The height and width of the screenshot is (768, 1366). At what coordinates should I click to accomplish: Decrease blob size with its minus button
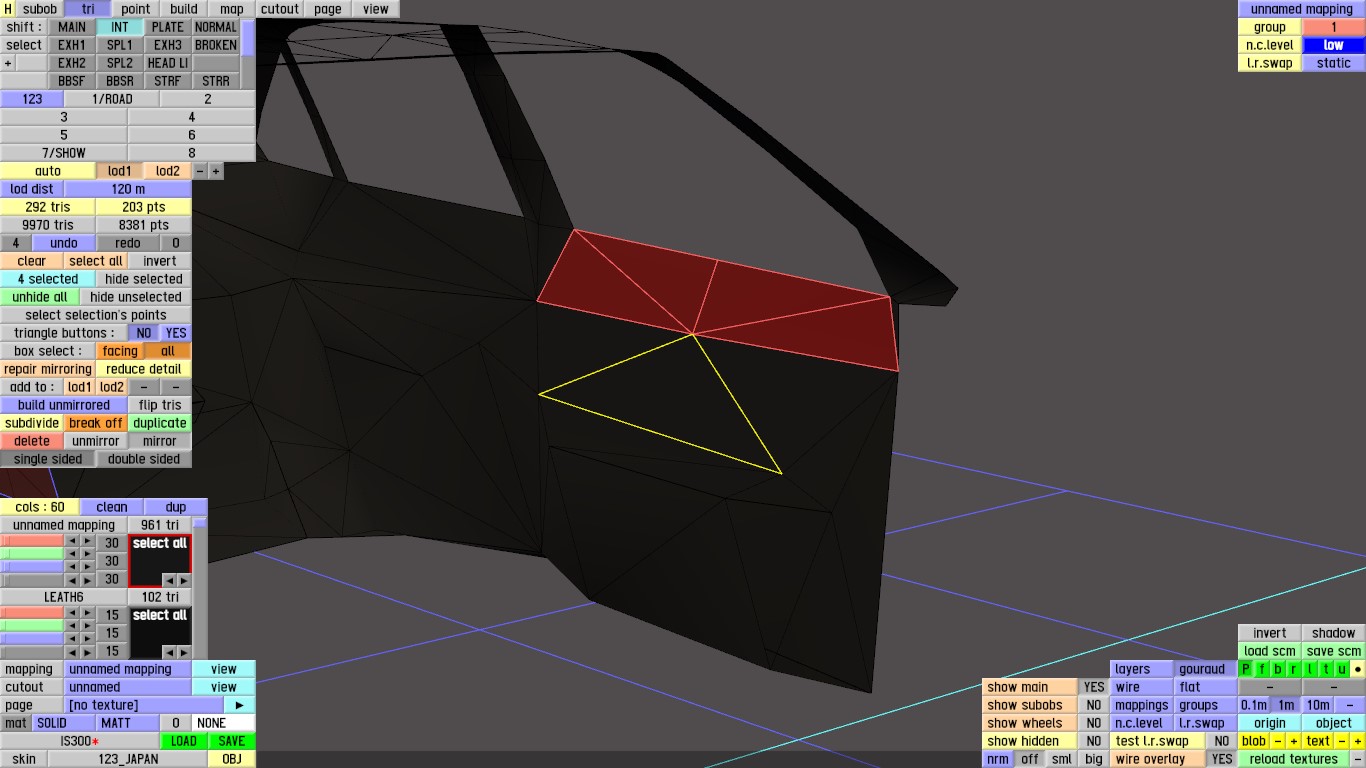pos(1278,741)
